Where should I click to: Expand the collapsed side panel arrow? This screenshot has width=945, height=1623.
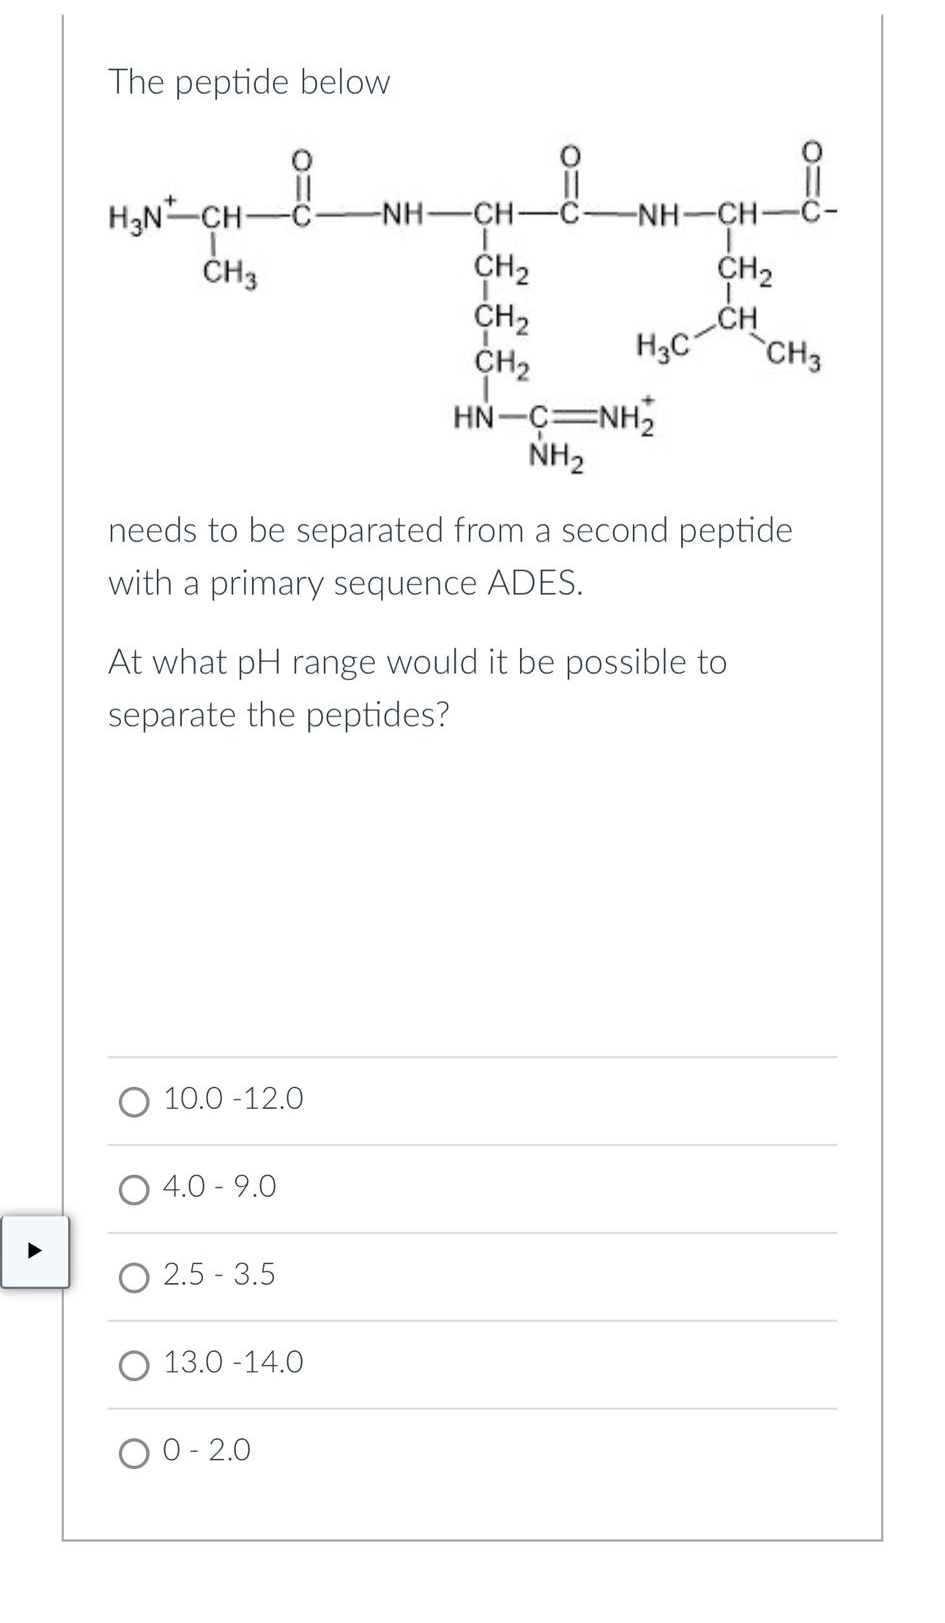click(36, 1250)
